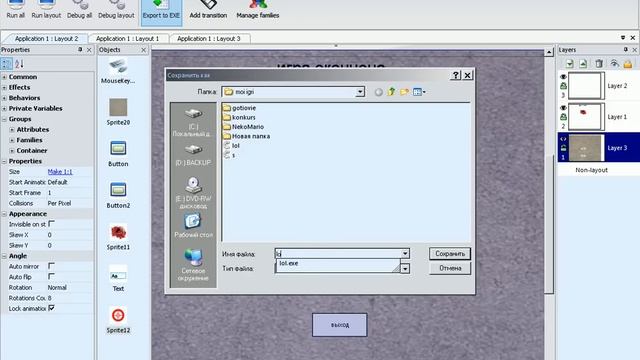
Task: Select the Layer 1 thumbnail
Action: coord(584,117)
